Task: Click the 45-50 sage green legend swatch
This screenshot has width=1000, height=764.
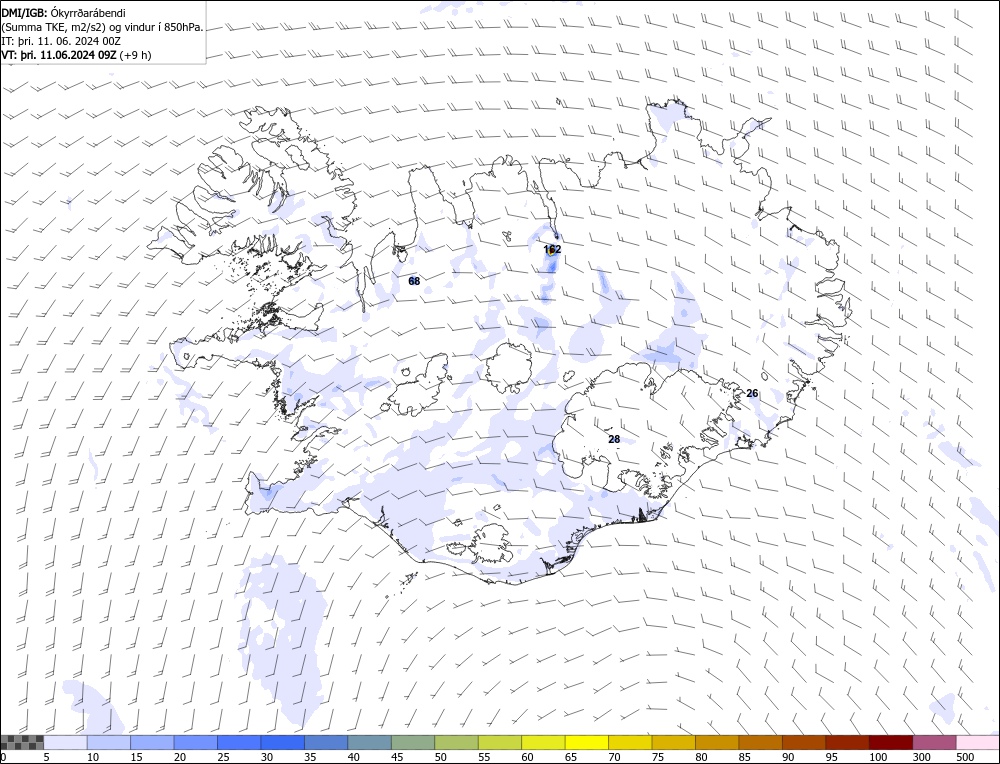Action: [x=413, y=742]
